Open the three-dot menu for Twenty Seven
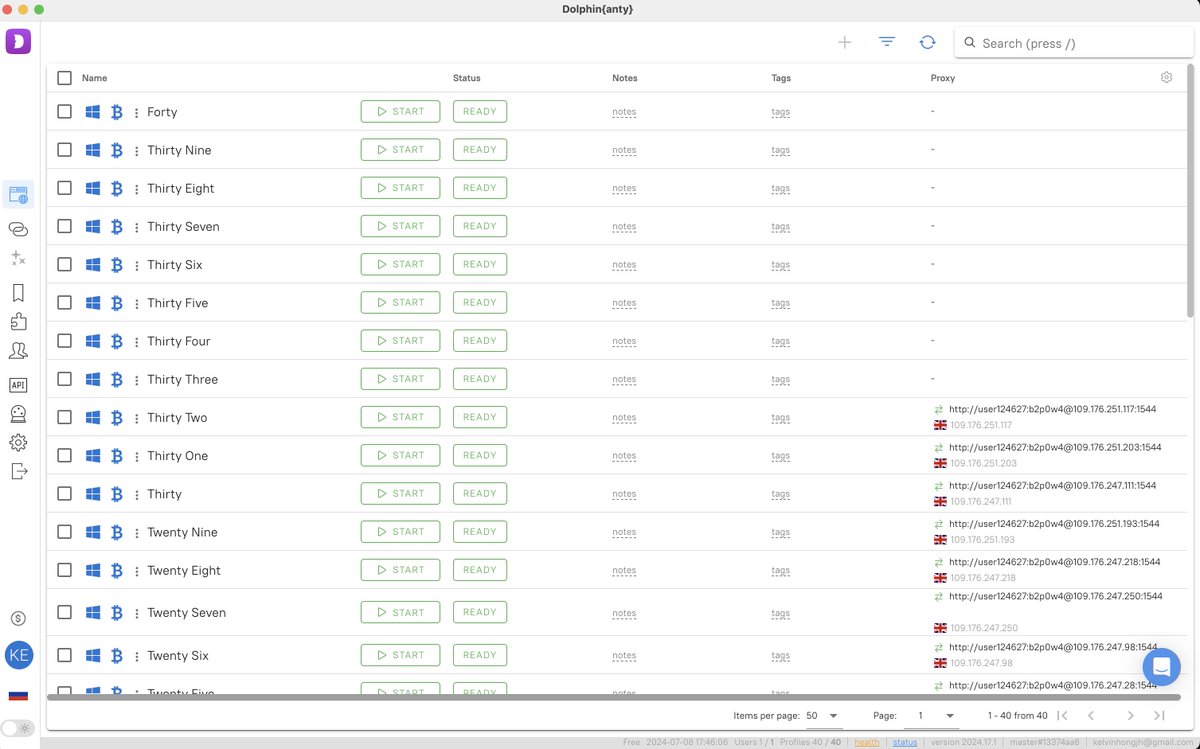 tap(135, 612)
